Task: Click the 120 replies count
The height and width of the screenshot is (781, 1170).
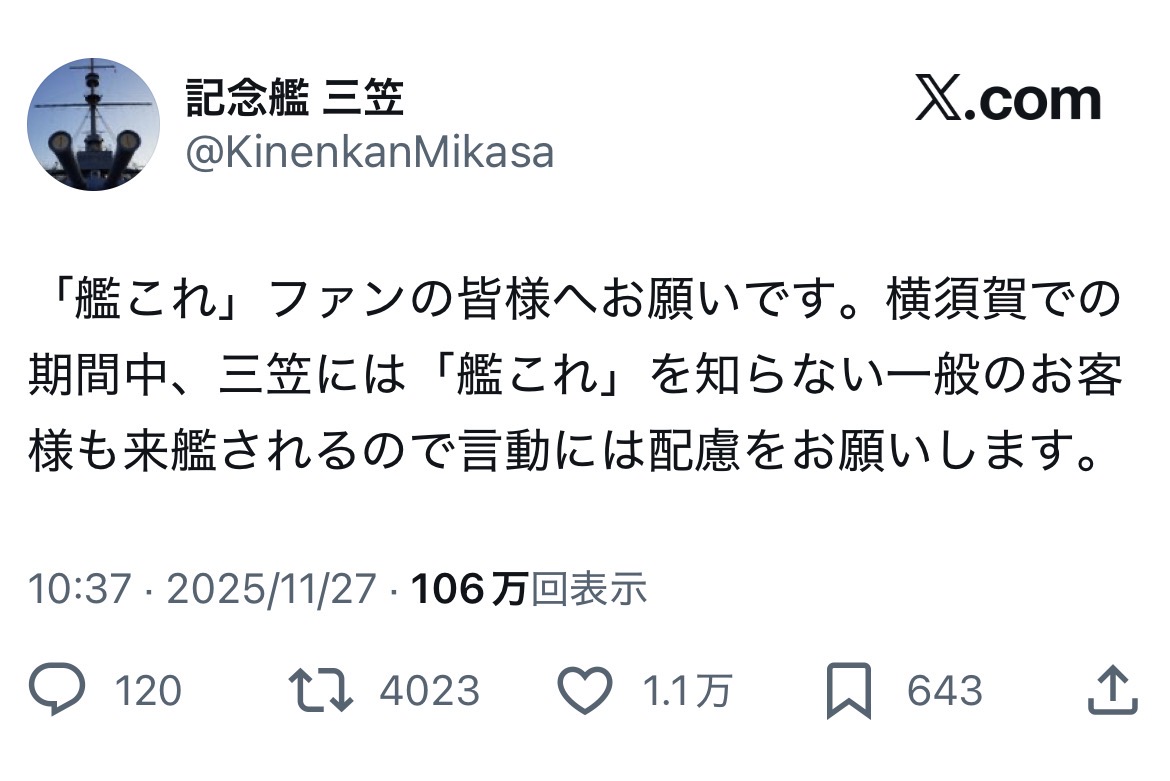Action: (x=149, y=691)
